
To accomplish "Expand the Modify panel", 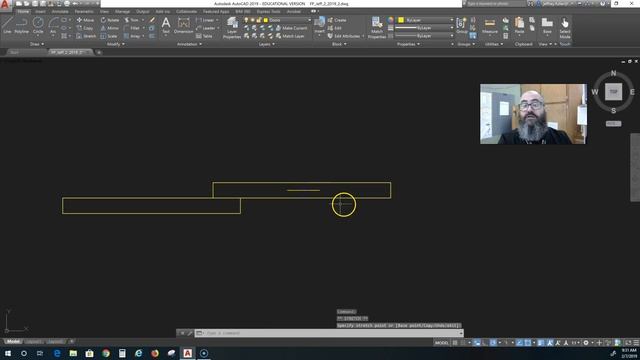I will [x=116, y=44].
